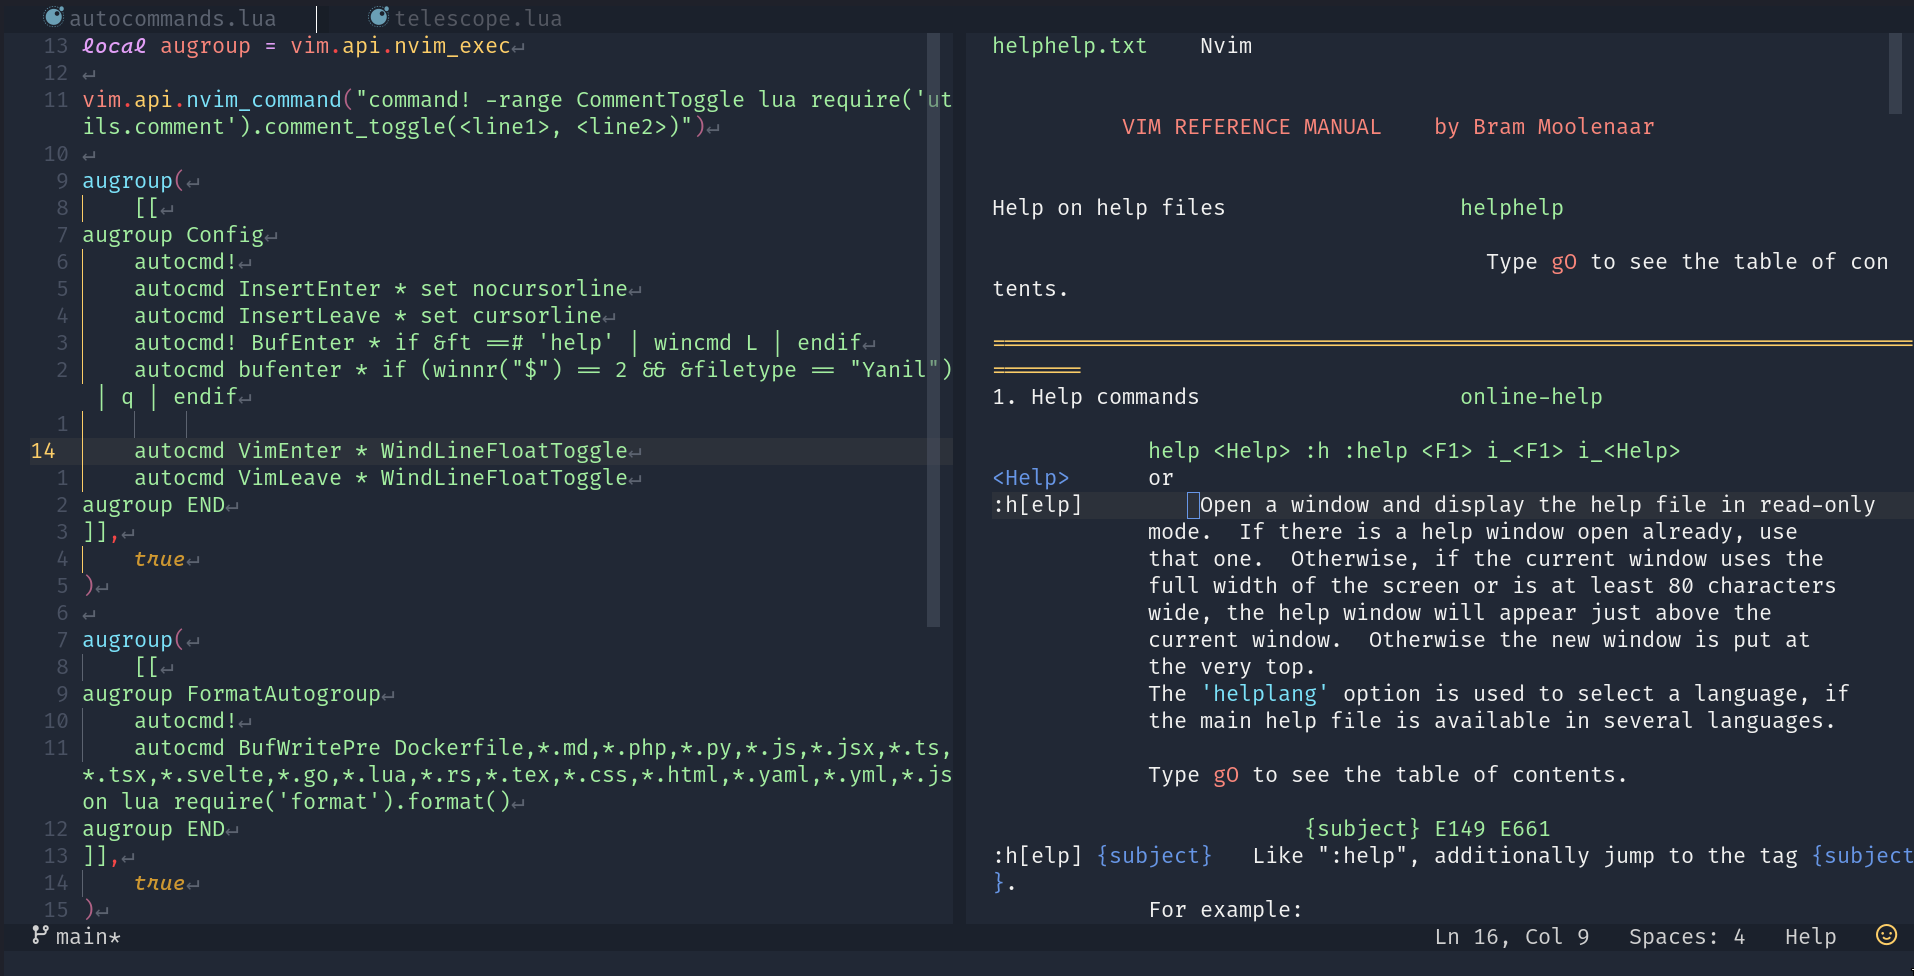Click the E149 error tag
Image resolution: width=1914 pixels, height=976 pixels.
tap(1460, 829)
